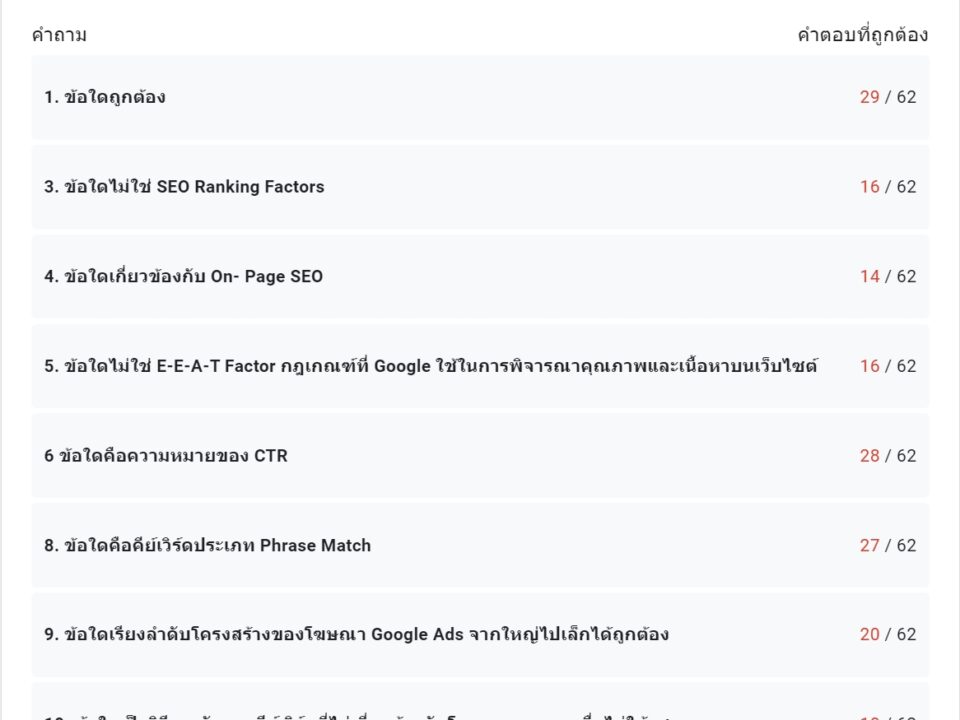Open the On- Page SEO question
The height and width of the screenshot is (720, 960).
click(480, 276)
